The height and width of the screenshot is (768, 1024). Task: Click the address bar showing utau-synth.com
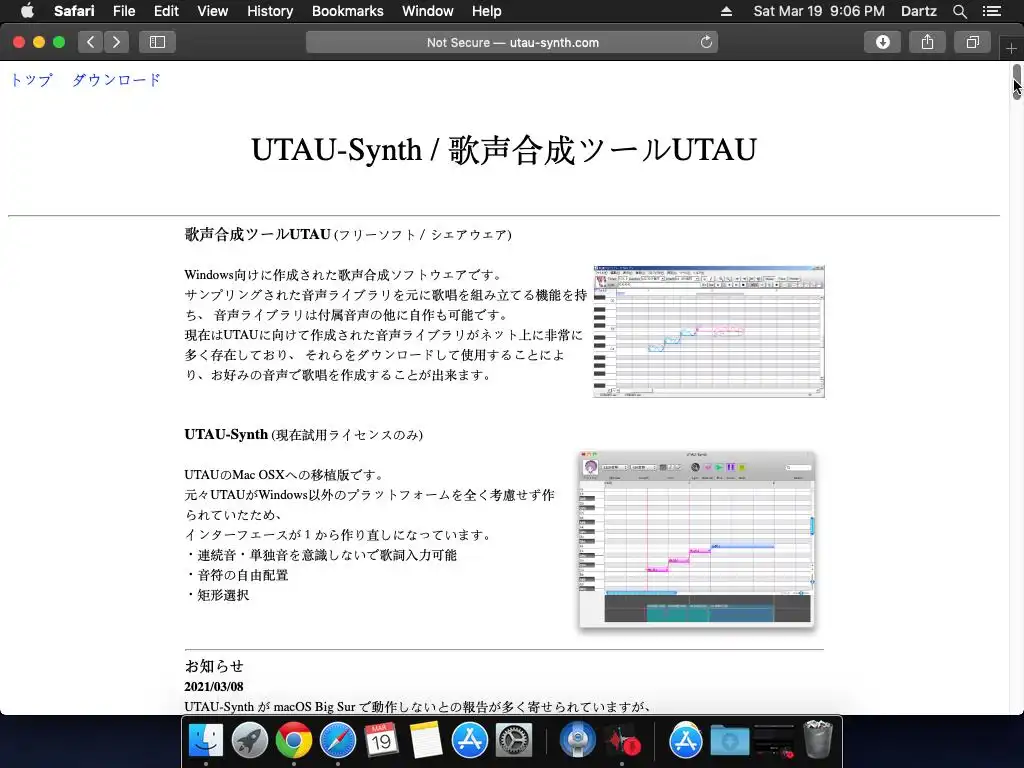pyautogui.click(x=512, y=42)
